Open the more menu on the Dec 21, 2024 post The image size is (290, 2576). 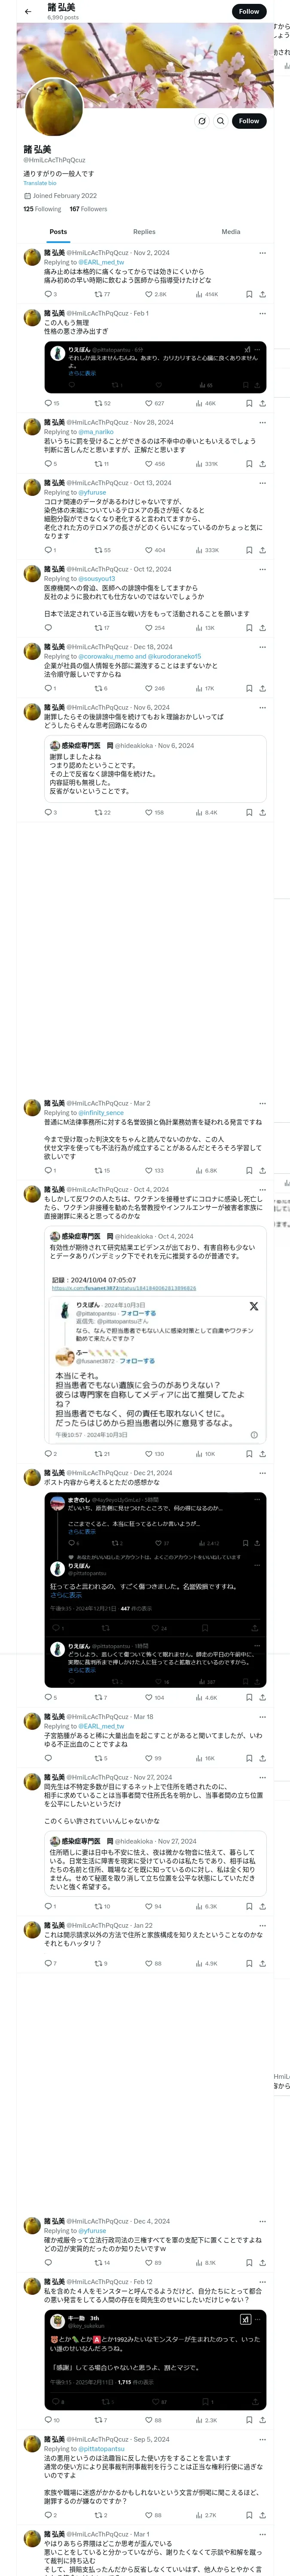(262, 1473)
